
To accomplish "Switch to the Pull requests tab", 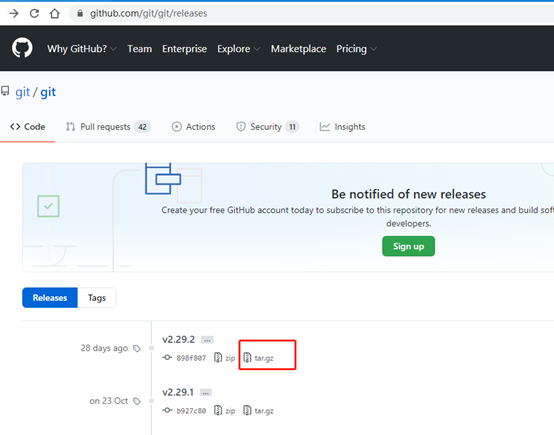I will pyautogui.click(x=108, y=127).
